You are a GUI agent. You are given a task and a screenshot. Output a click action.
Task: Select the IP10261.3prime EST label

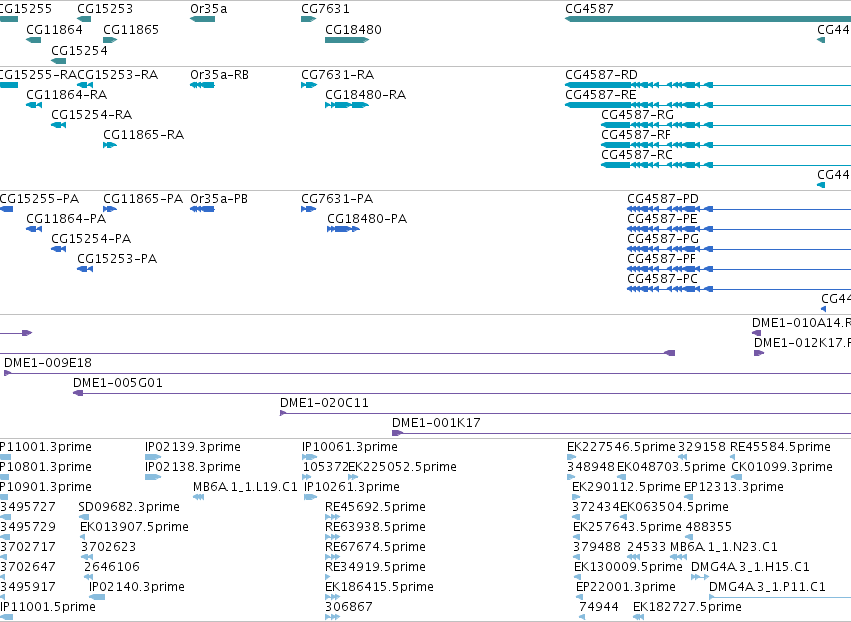coord(352,487)
